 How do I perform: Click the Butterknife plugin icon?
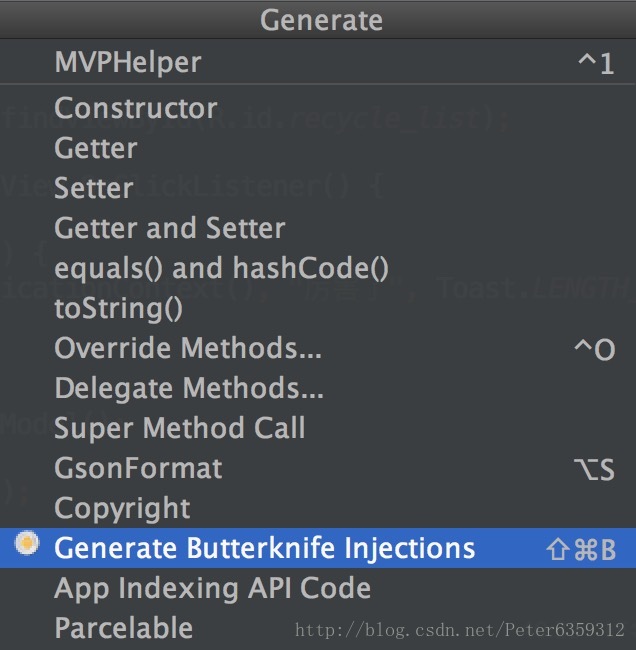tap(27, 543)
